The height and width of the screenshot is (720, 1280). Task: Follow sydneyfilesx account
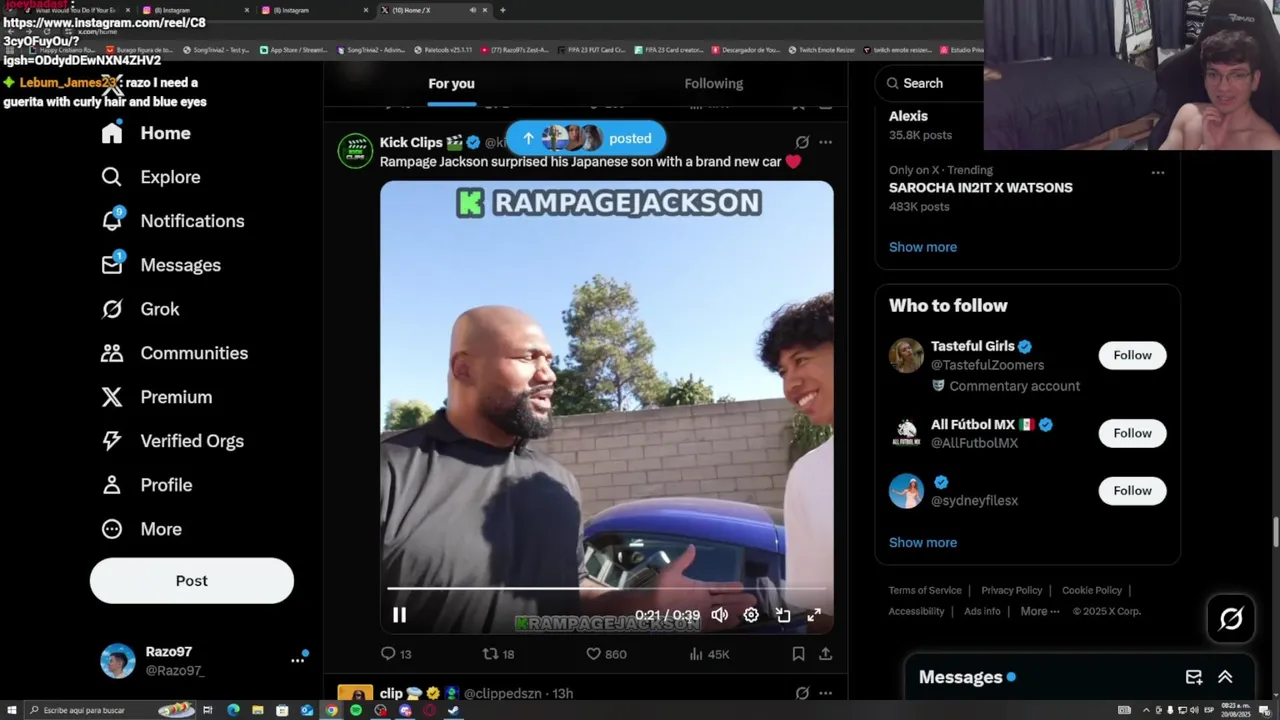pos(1132,491)
